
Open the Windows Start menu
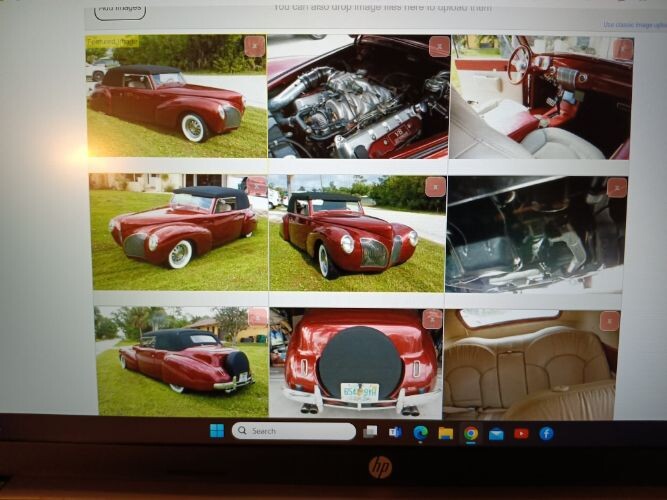[216, 431]
